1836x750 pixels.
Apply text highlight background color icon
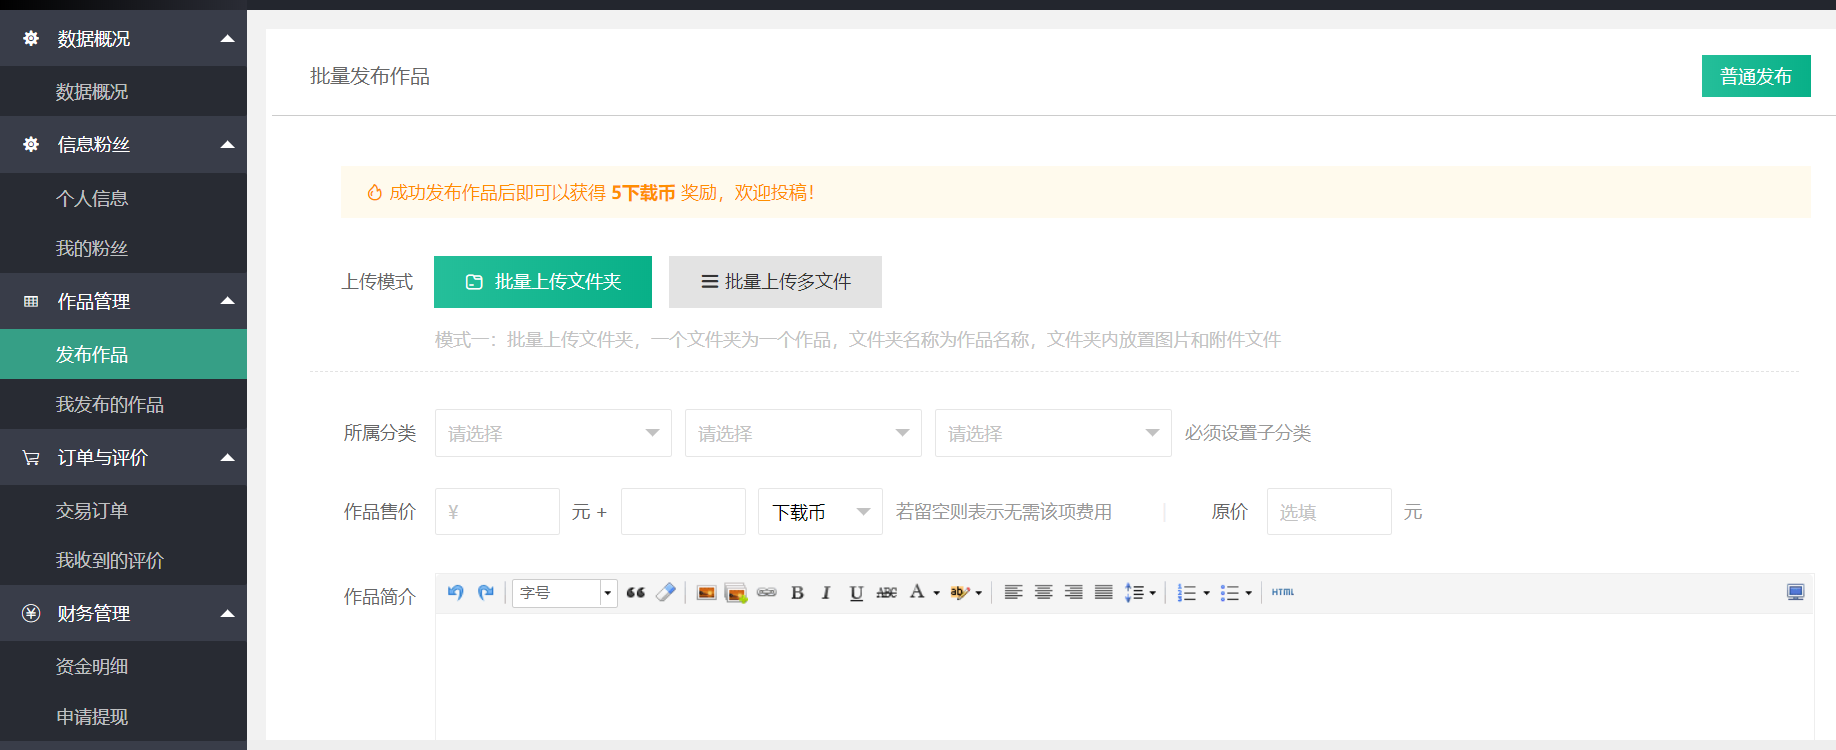[x=959, y=592]
